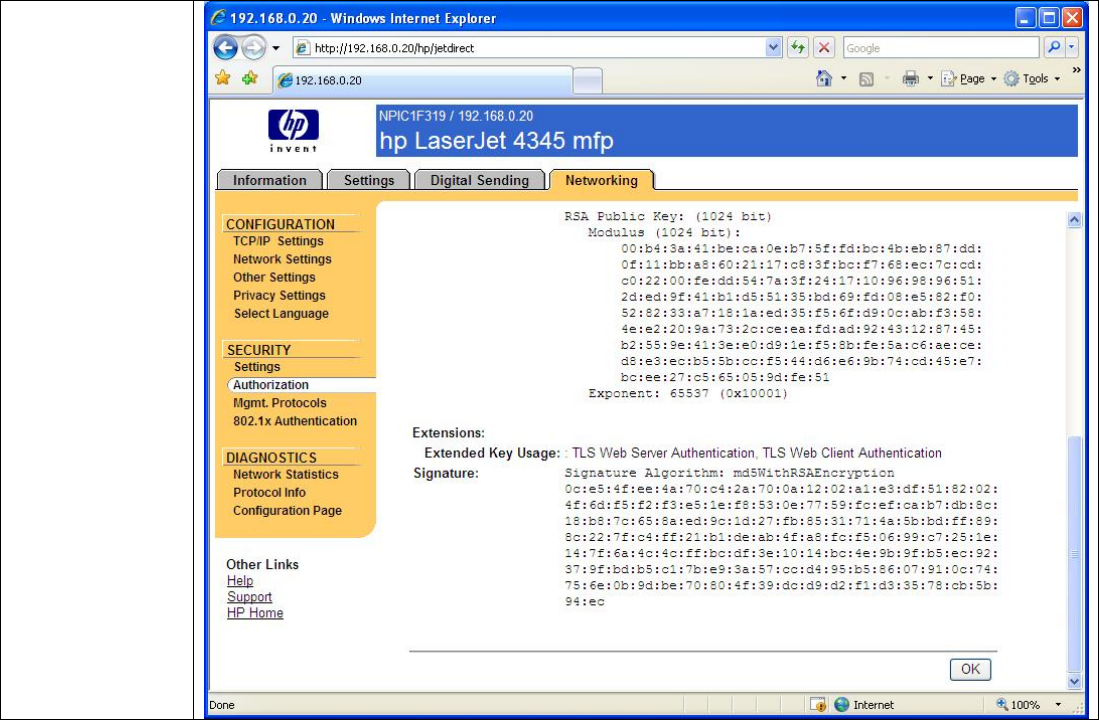The height and width of the screenshot is (720, 1099).
Task: Expand the address bar history dropdown
Action: point(773,48)
